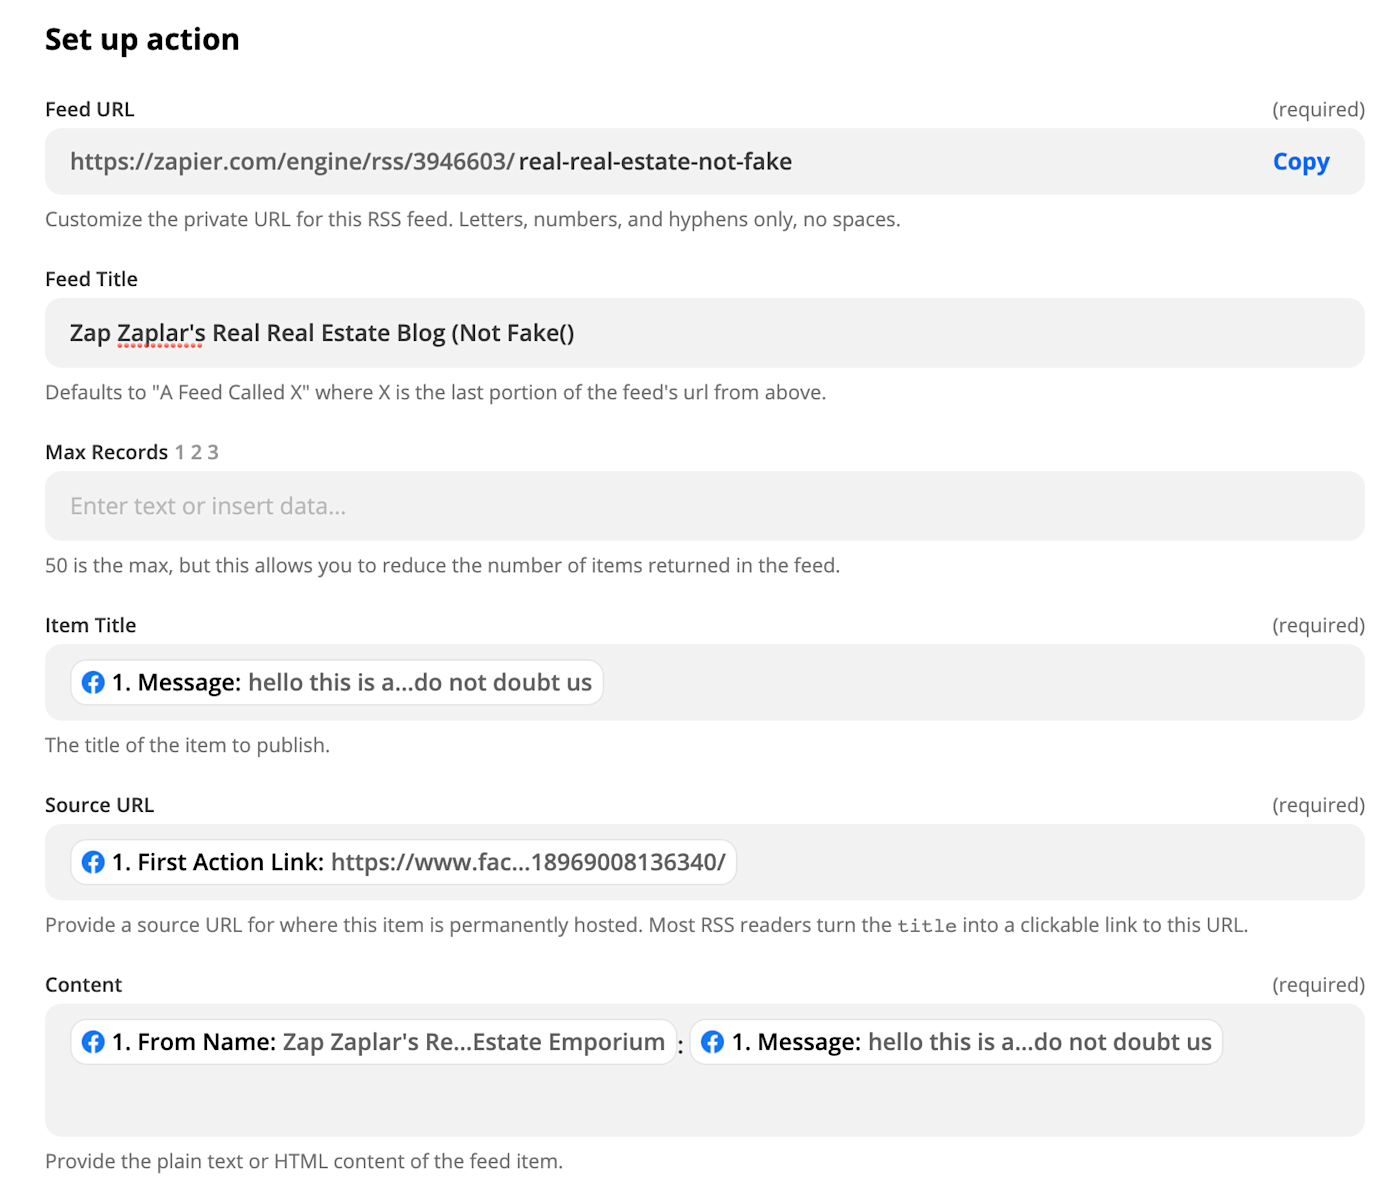Click Facebook icon on Content Message pill

(712, 1043)
